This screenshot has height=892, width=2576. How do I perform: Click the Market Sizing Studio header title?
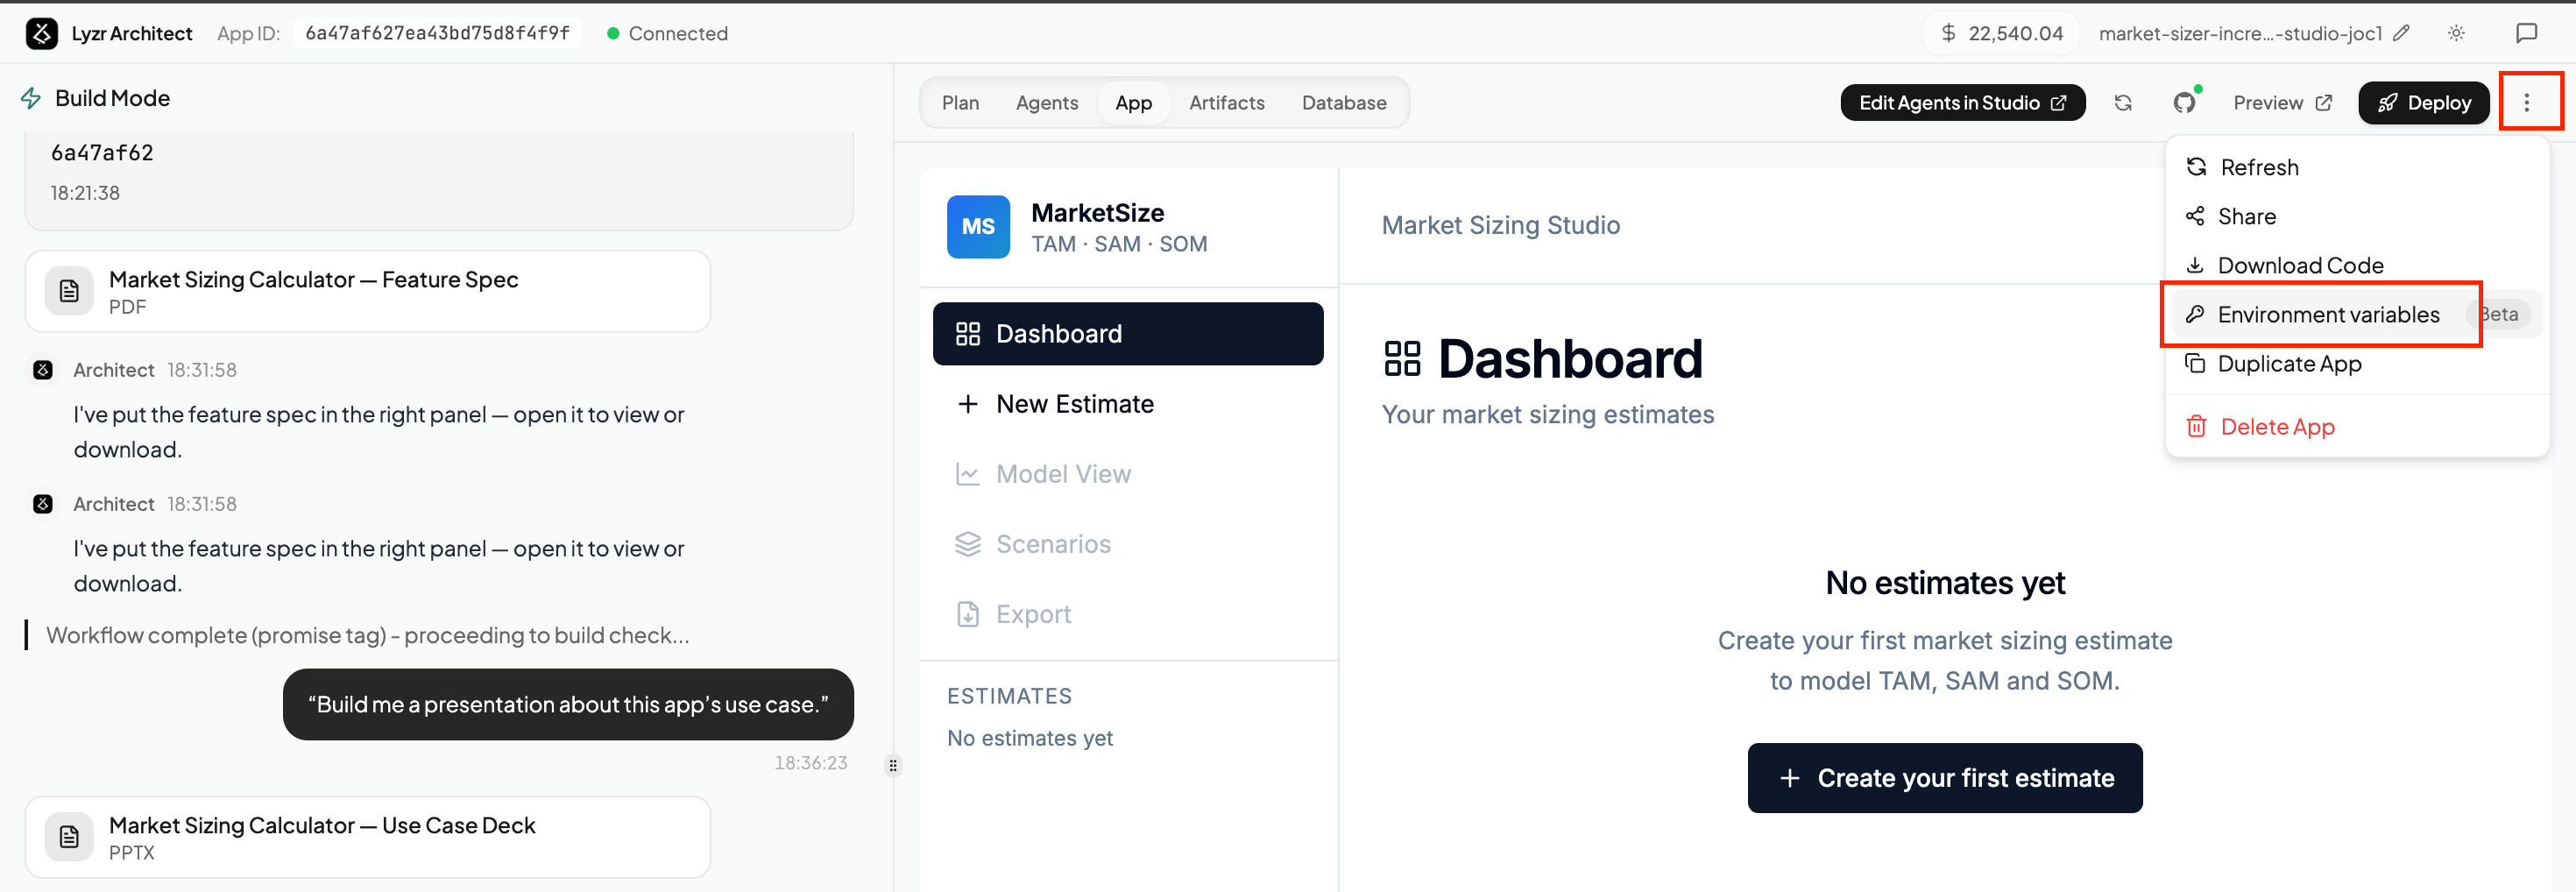1500,225
